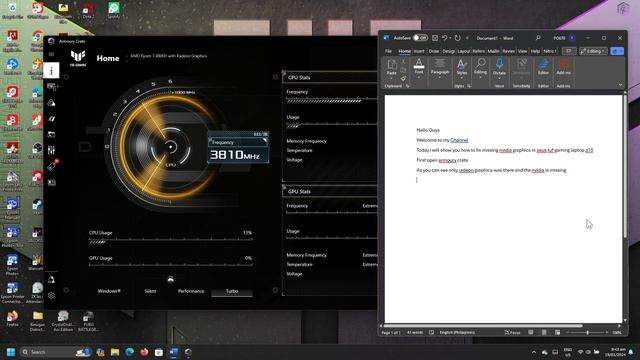Switch to Print Layout view in Word status bar
The image size is (640, 360).
[x=544, y=333]
